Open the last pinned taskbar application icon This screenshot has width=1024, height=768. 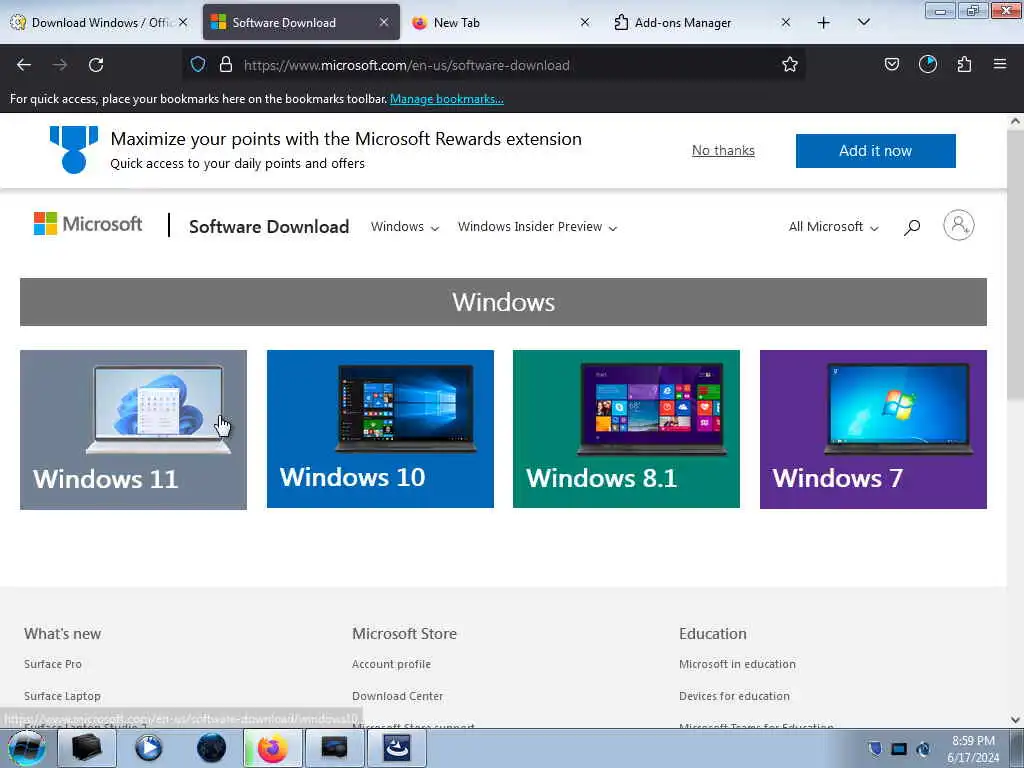(x=396, y=748)
